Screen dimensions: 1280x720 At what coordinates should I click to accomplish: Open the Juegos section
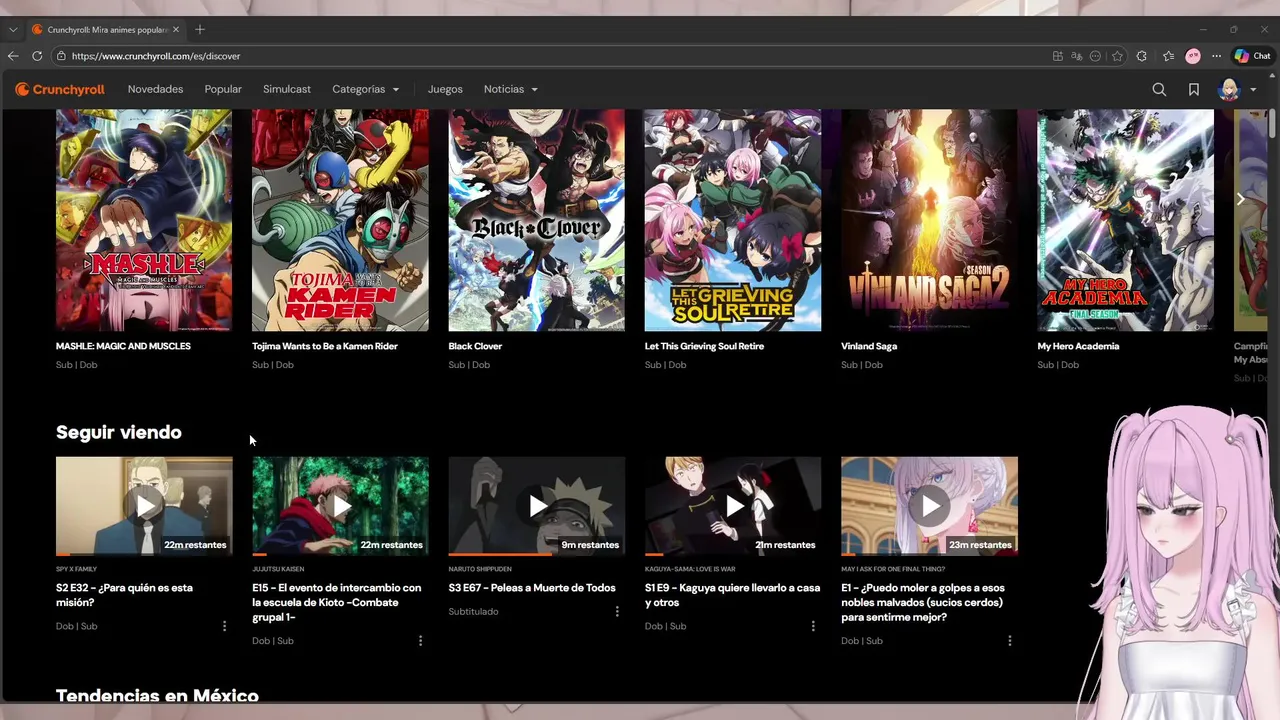[445, 89]
